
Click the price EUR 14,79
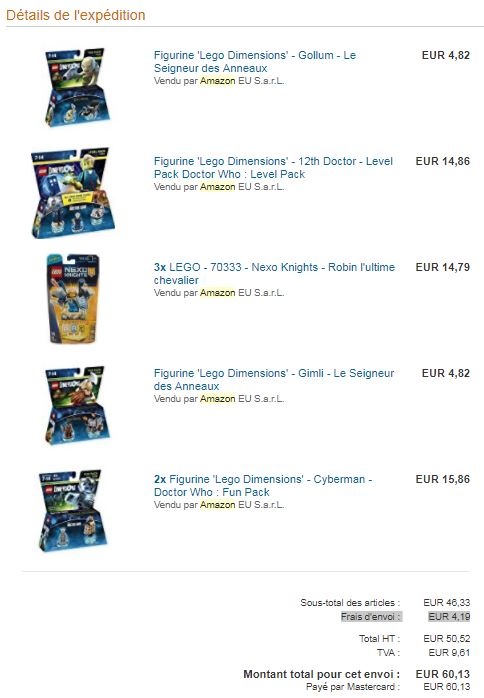click(443, 267)
